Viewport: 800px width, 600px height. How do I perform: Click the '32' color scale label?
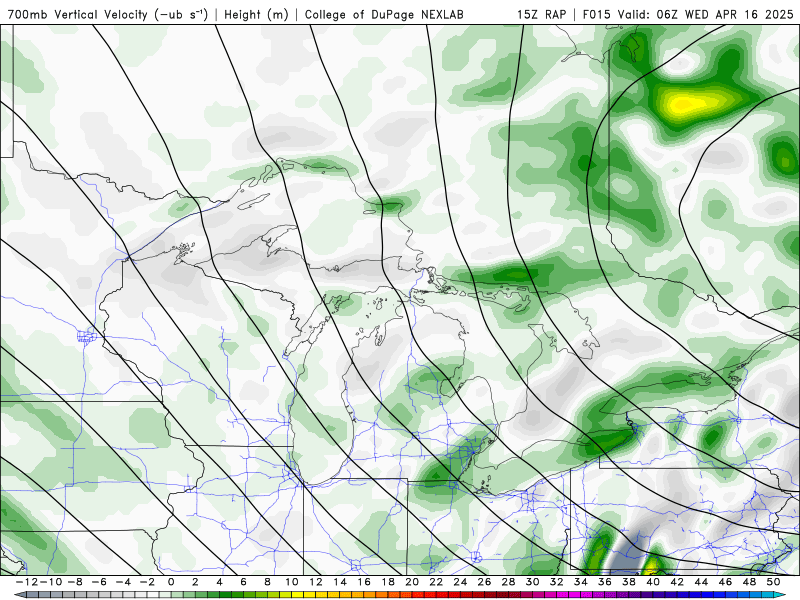tap(557, 582)
